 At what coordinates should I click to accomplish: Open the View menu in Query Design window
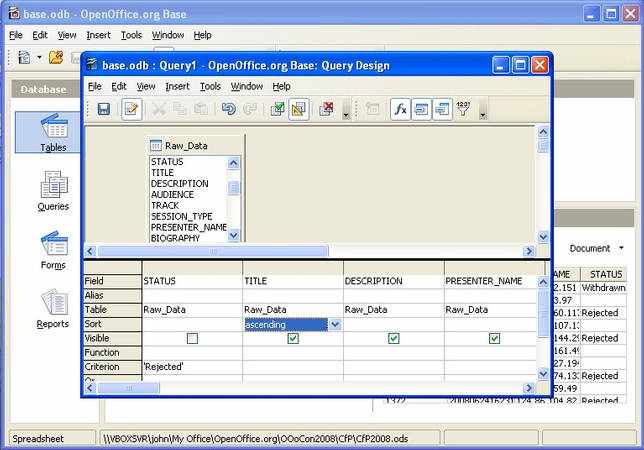click(146, 86)
